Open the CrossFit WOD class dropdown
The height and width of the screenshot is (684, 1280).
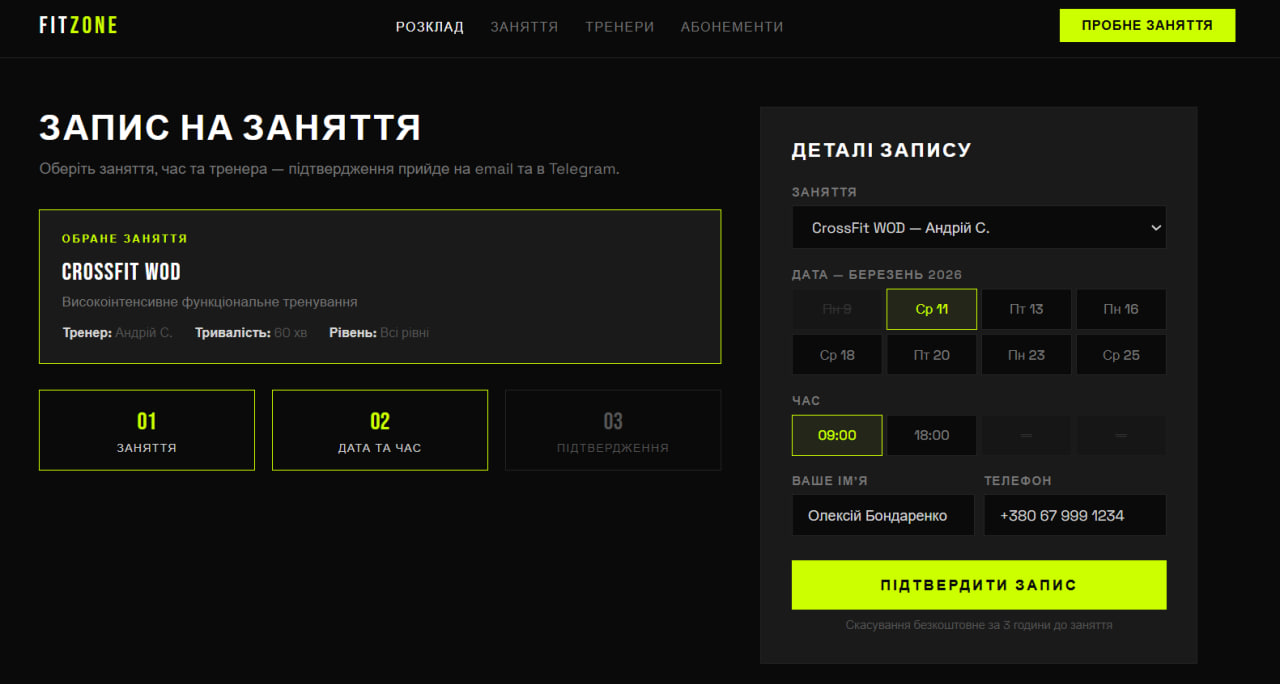pyautogui.click(x=978, y=227)
